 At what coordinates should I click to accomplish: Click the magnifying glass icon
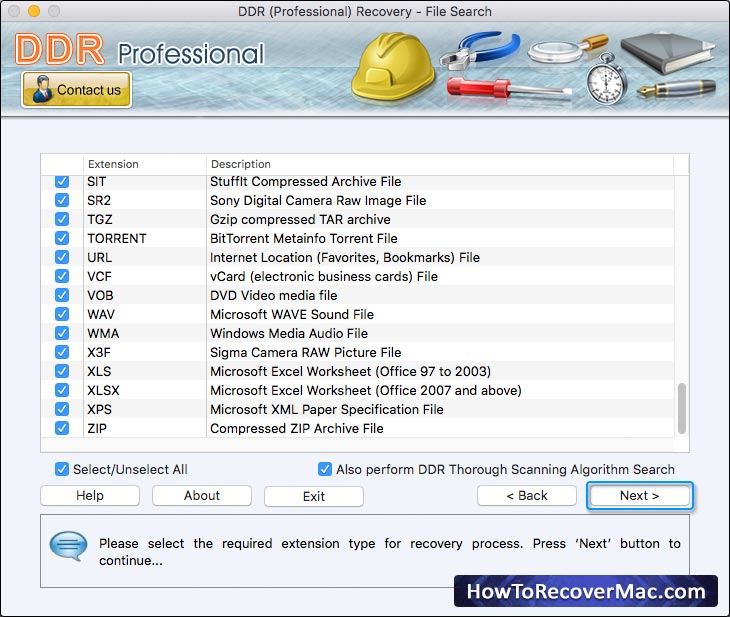[568, 49]
